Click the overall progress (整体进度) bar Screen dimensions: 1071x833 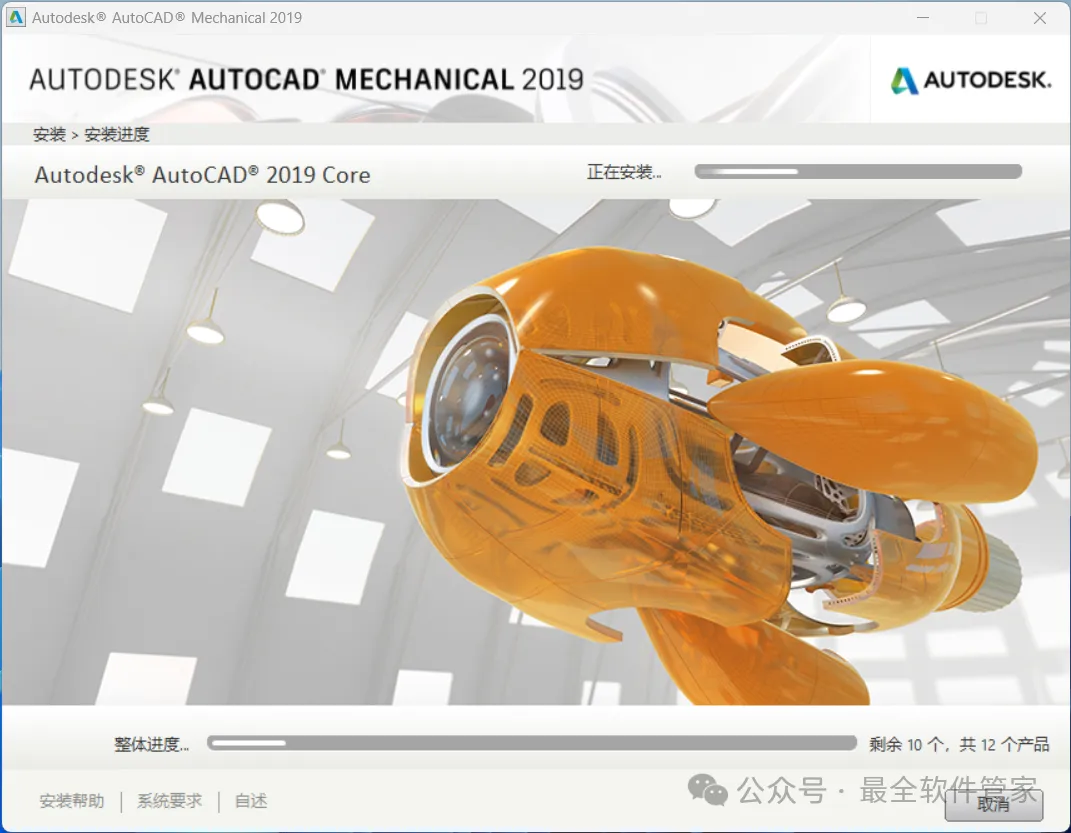pos(531,743)
